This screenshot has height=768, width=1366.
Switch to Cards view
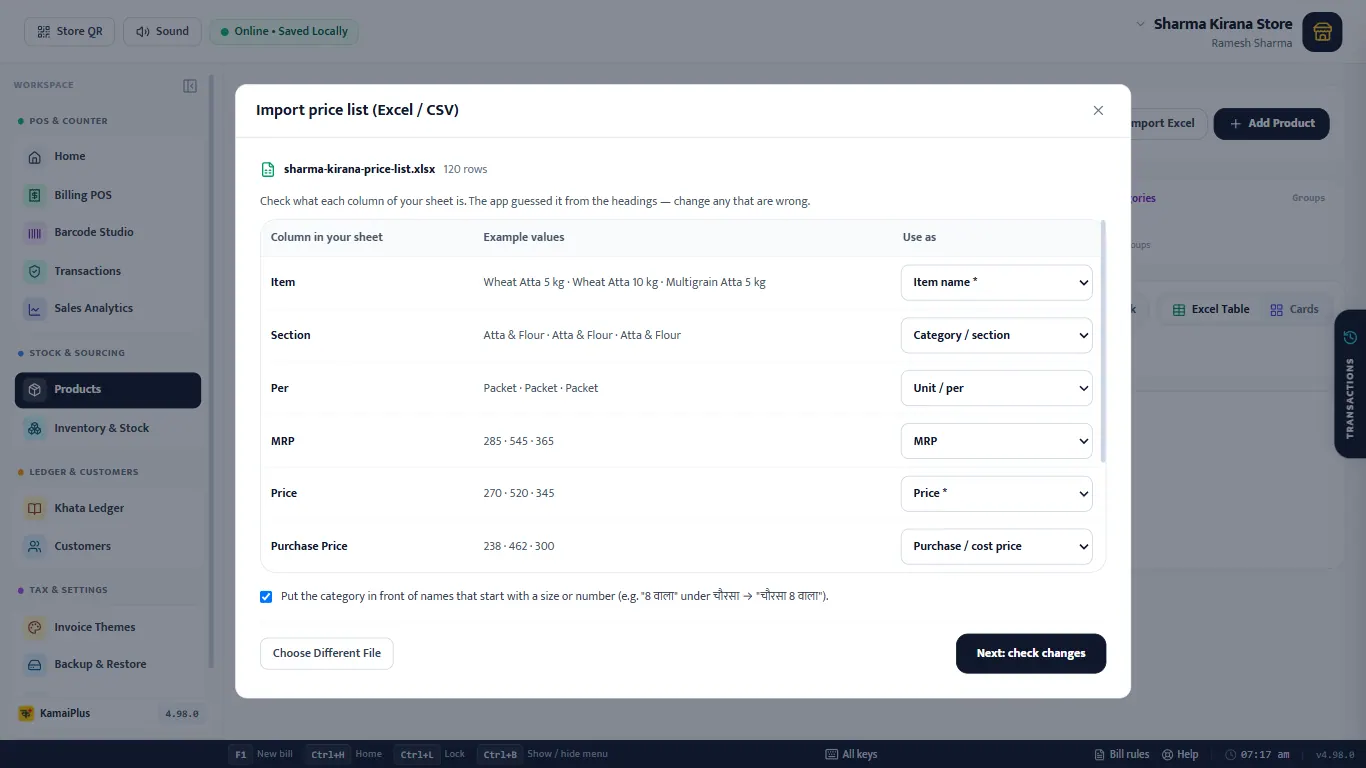[1294, 309]
